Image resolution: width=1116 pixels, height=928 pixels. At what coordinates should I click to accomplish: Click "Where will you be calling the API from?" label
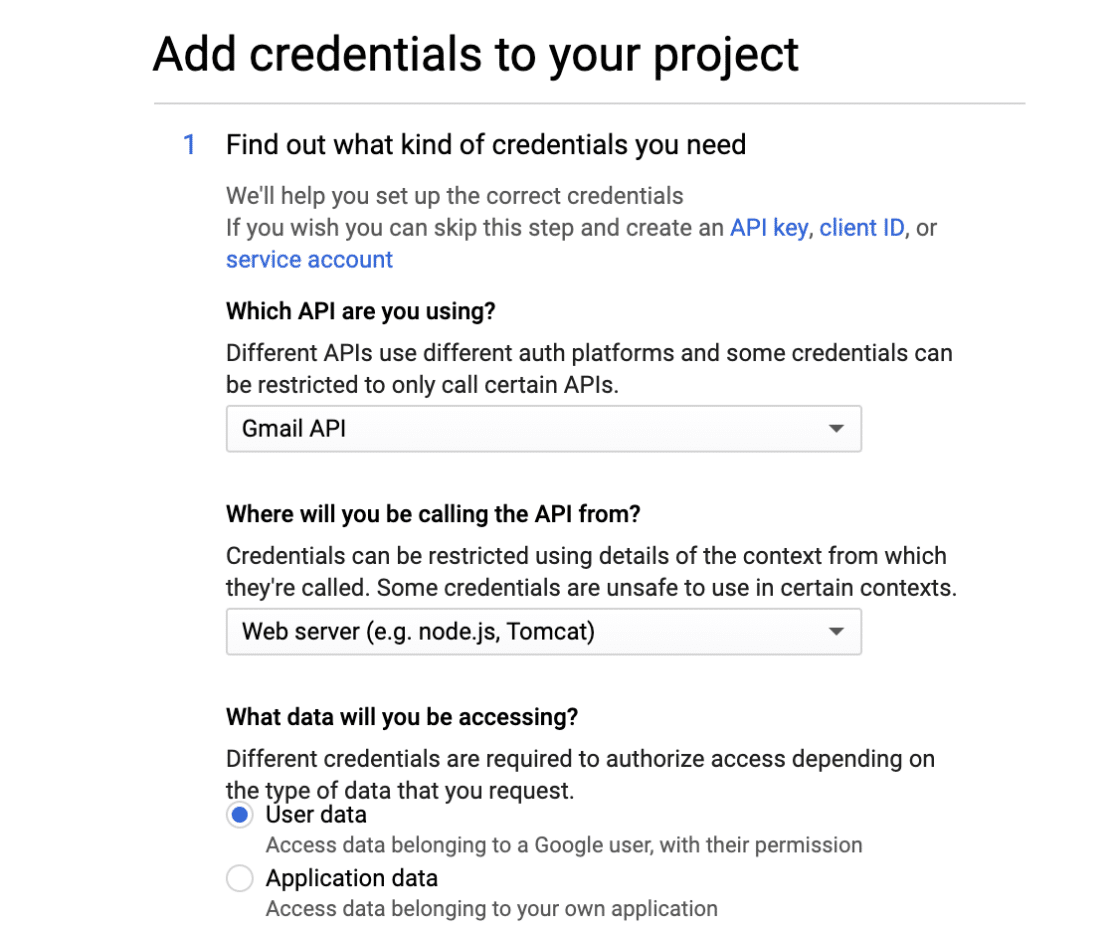(433, 514)
